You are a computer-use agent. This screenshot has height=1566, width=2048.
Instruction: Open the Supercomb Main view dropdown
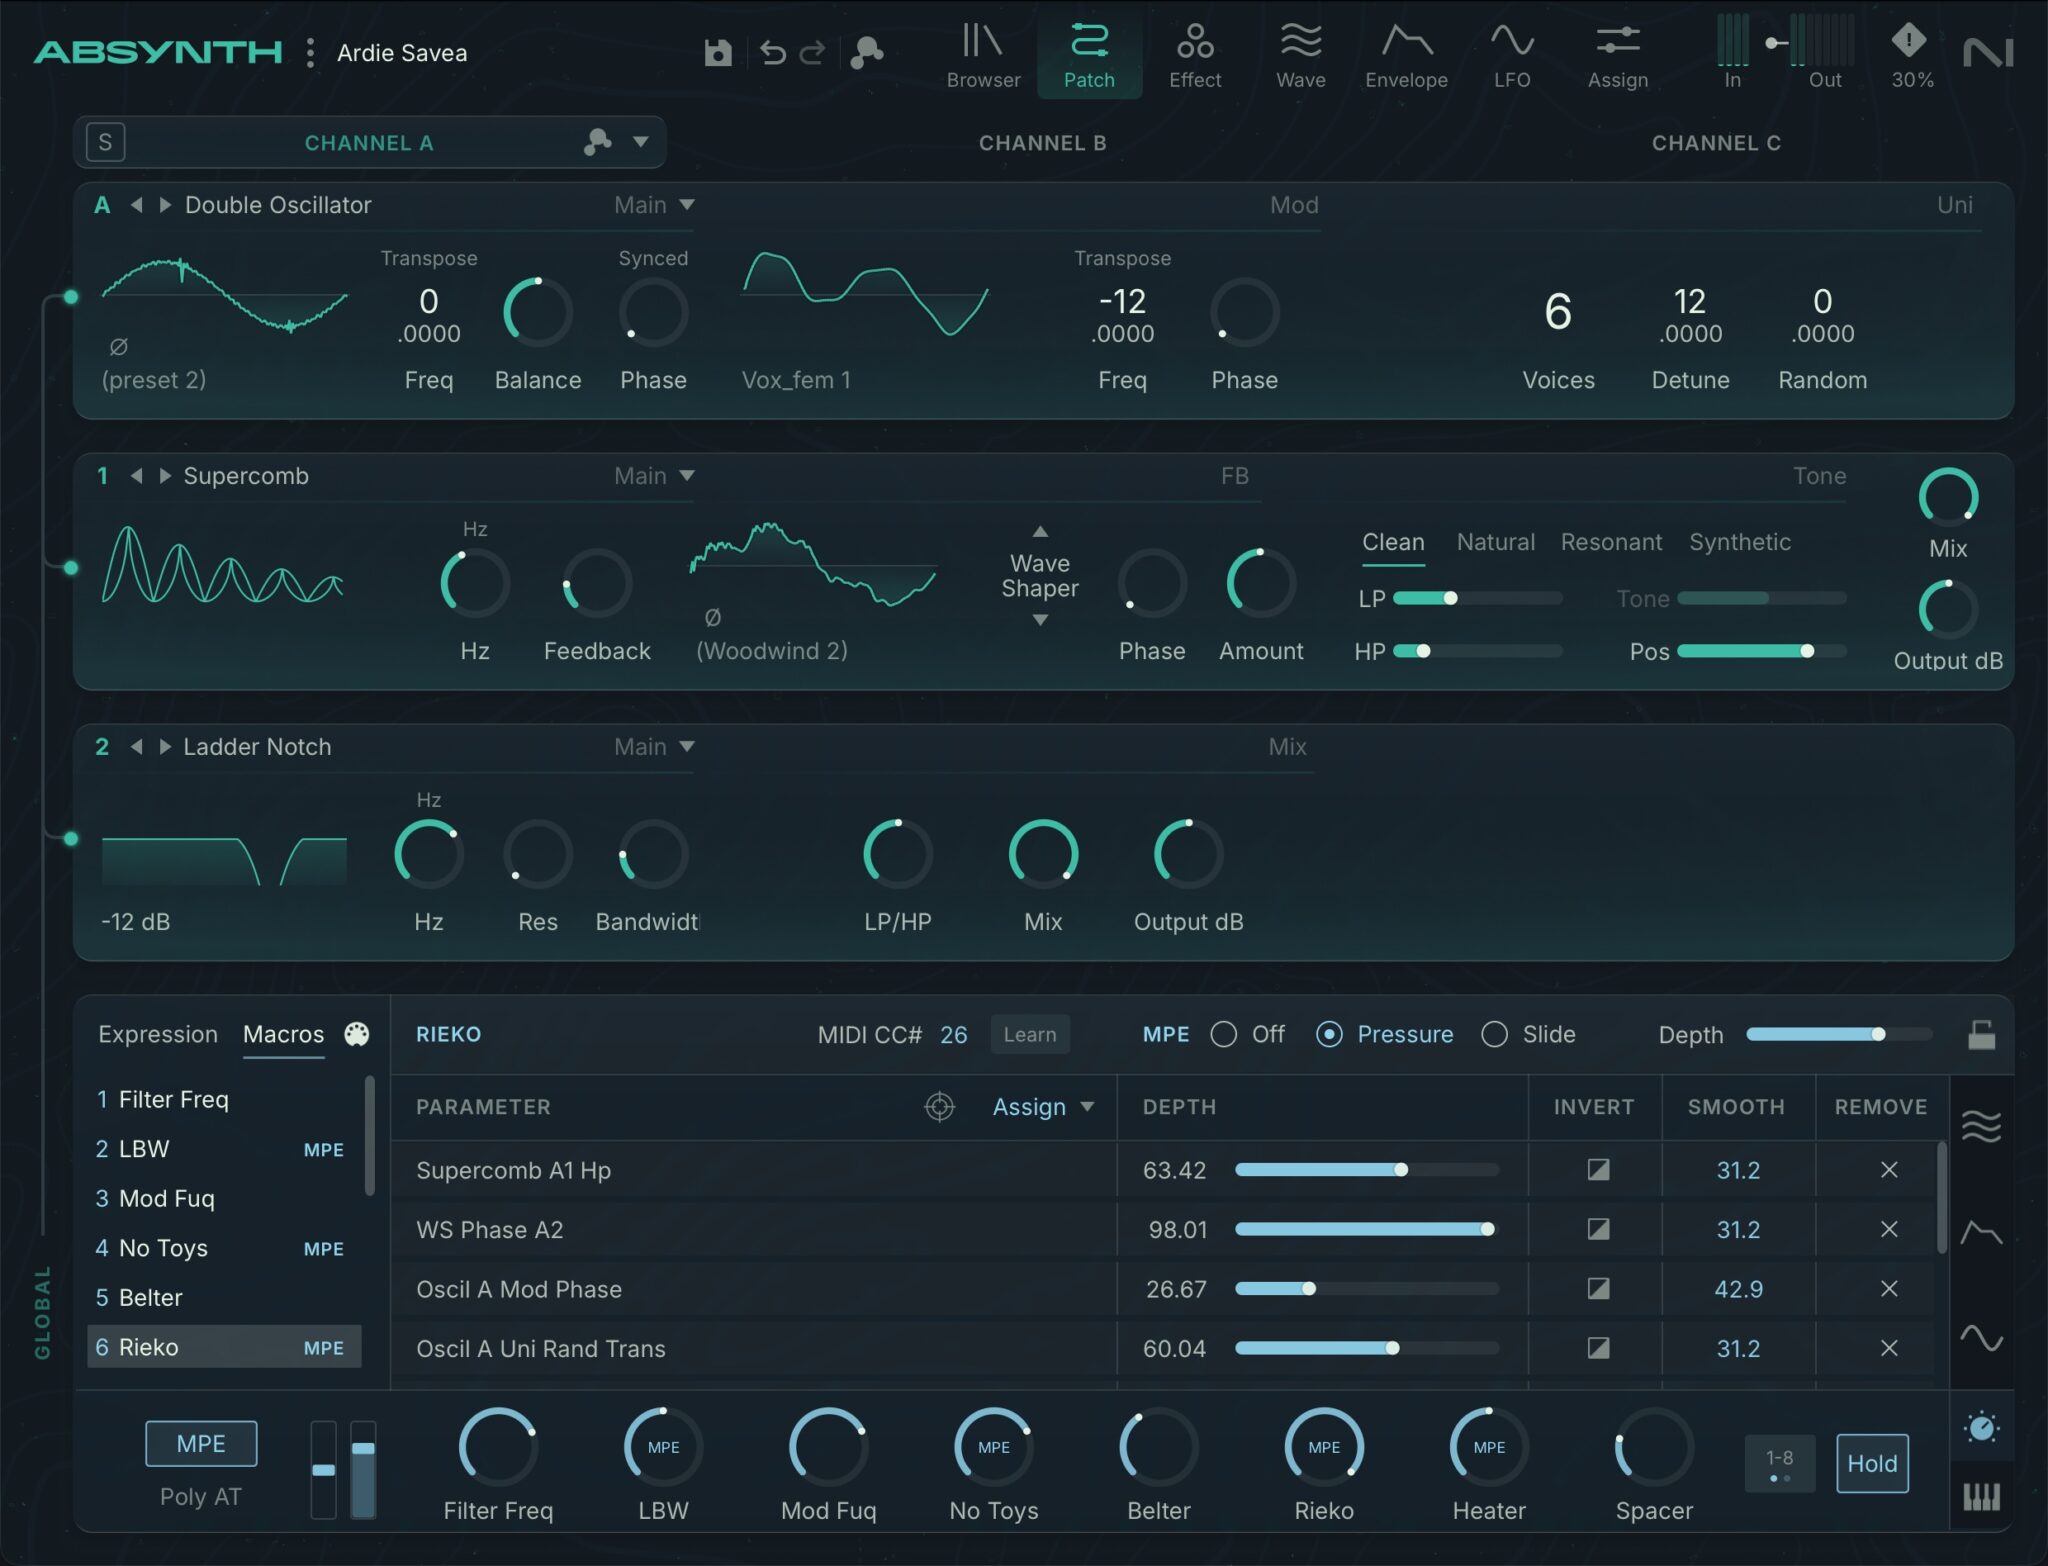point(654,476)
